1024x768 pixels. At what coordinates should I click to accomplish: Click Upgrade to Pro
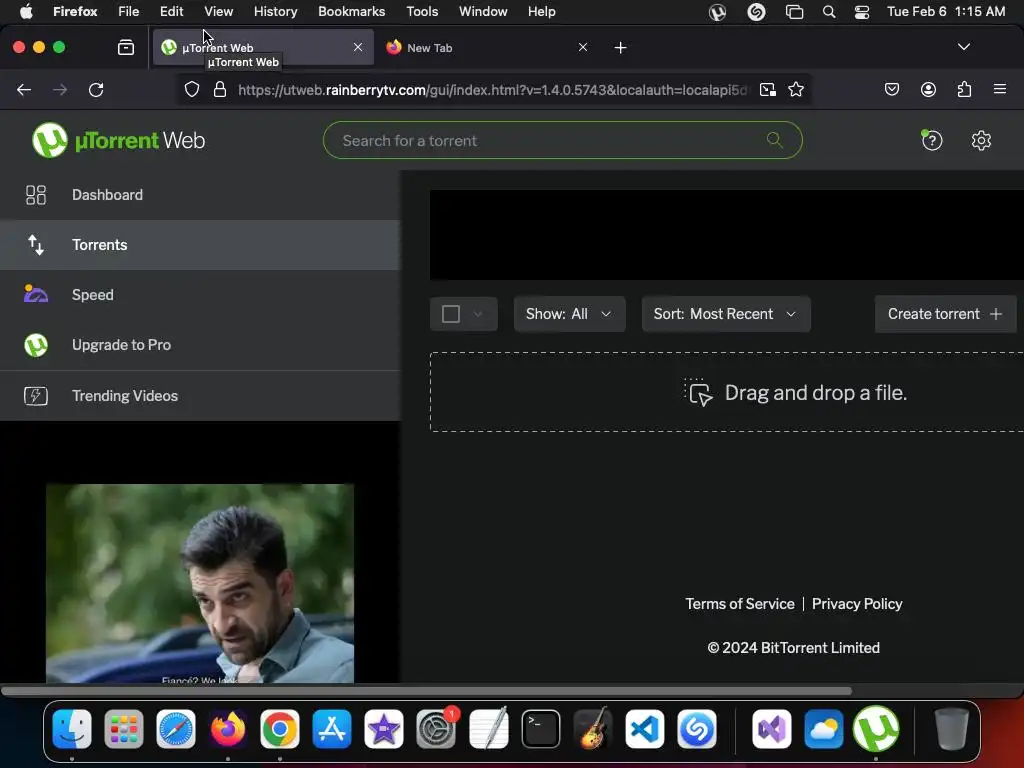pos(200,345)
